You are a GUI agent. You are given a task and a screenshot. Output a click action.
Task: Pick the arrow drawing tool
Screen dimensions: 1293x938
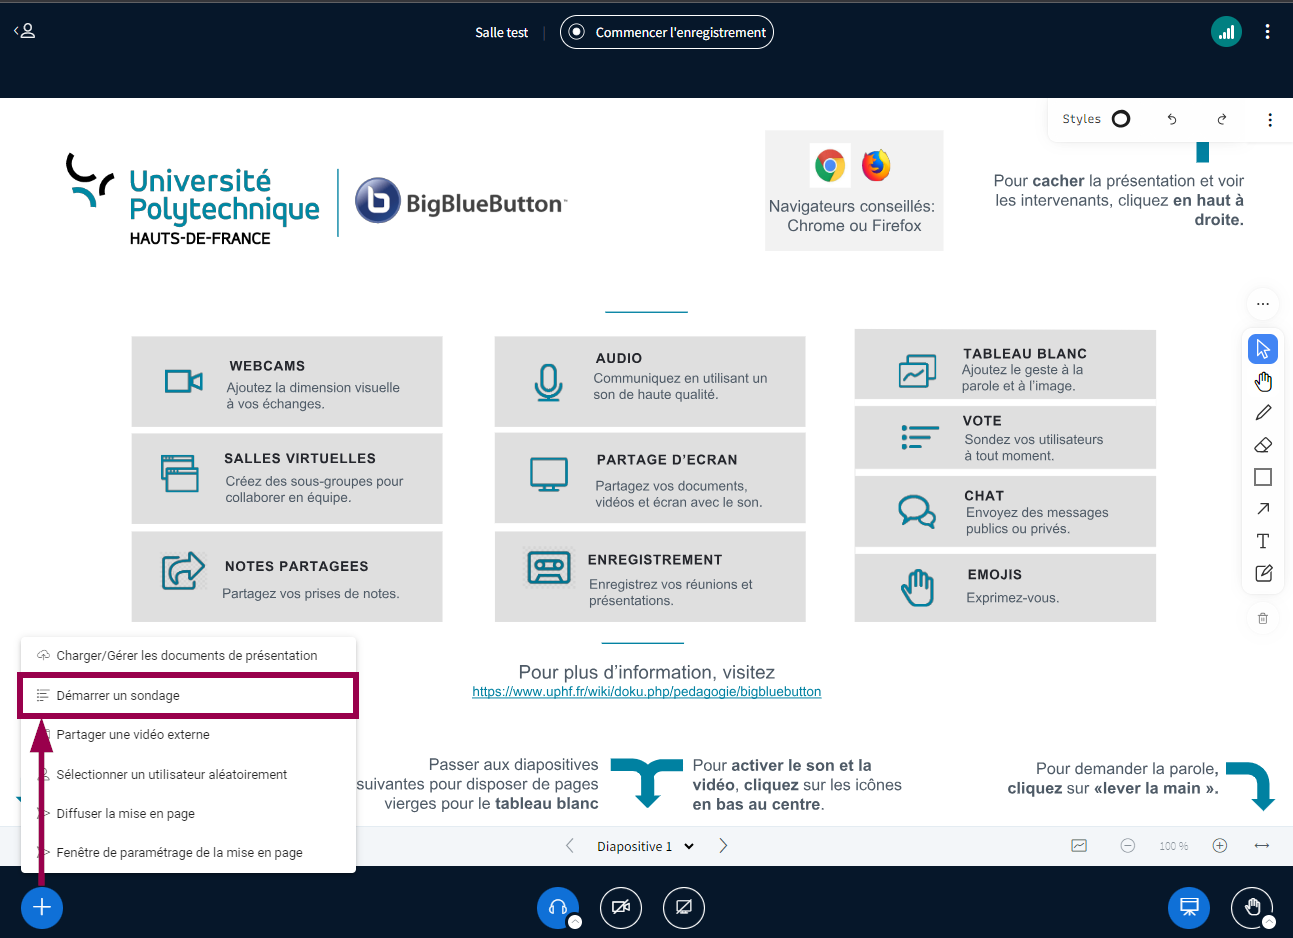1263,509
